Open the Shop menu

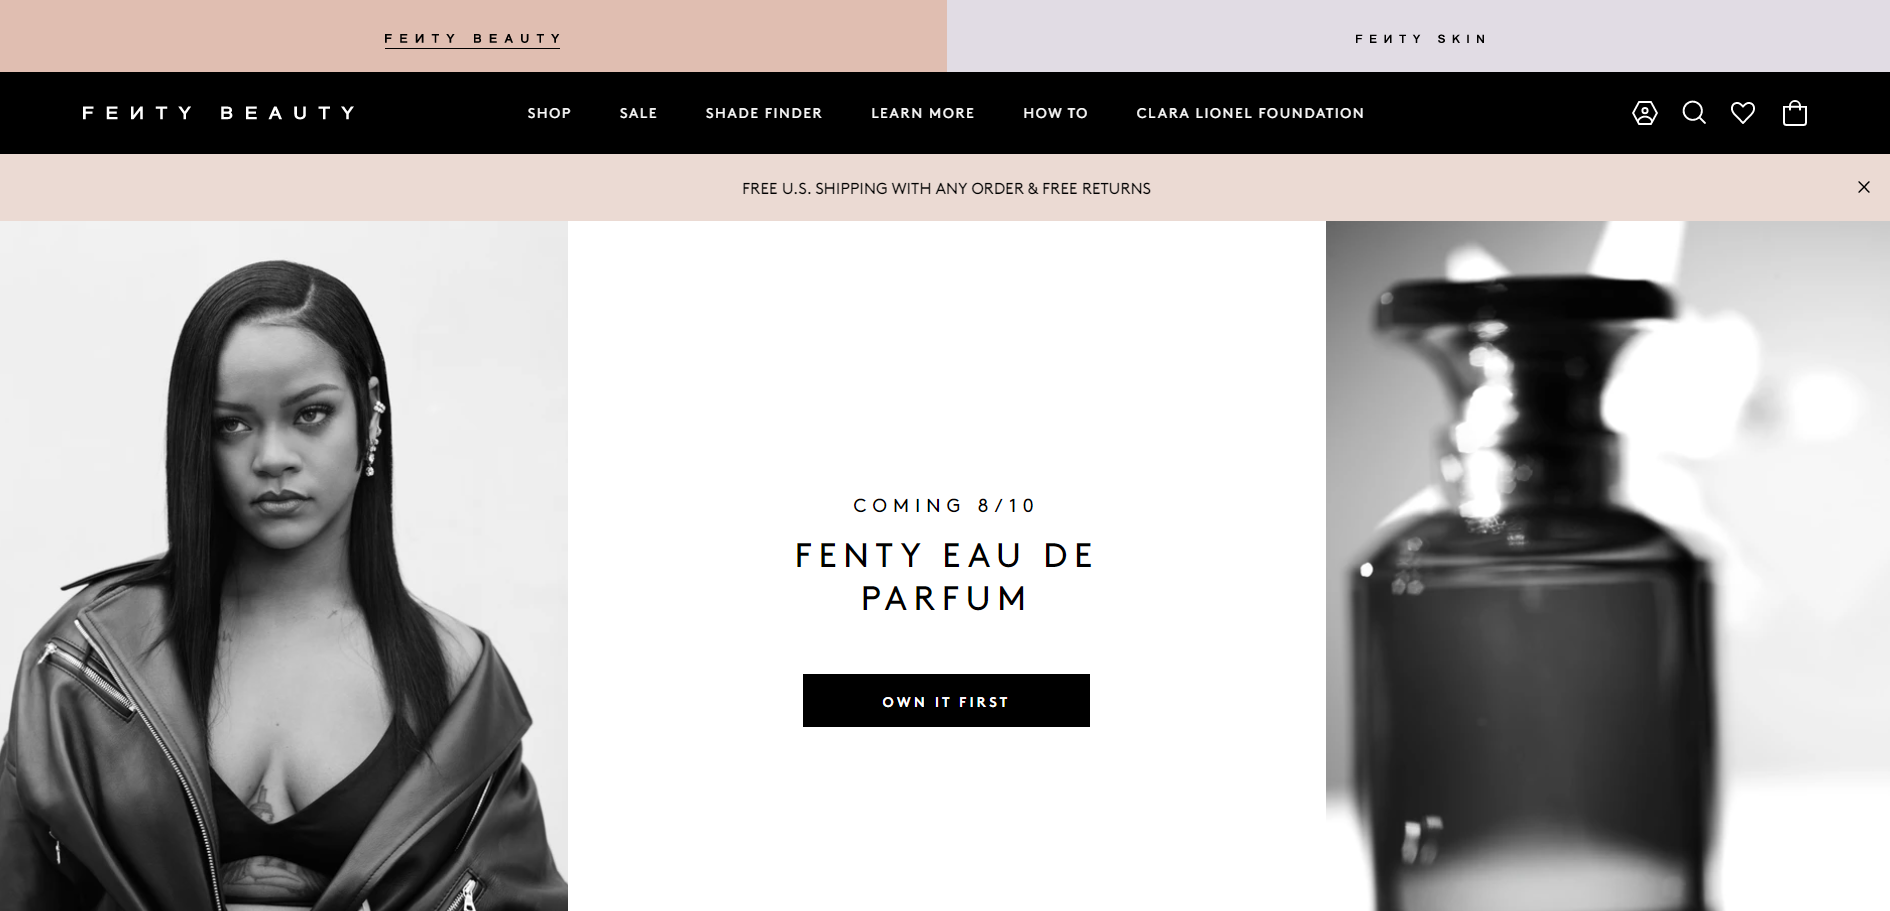coord(549,113)
